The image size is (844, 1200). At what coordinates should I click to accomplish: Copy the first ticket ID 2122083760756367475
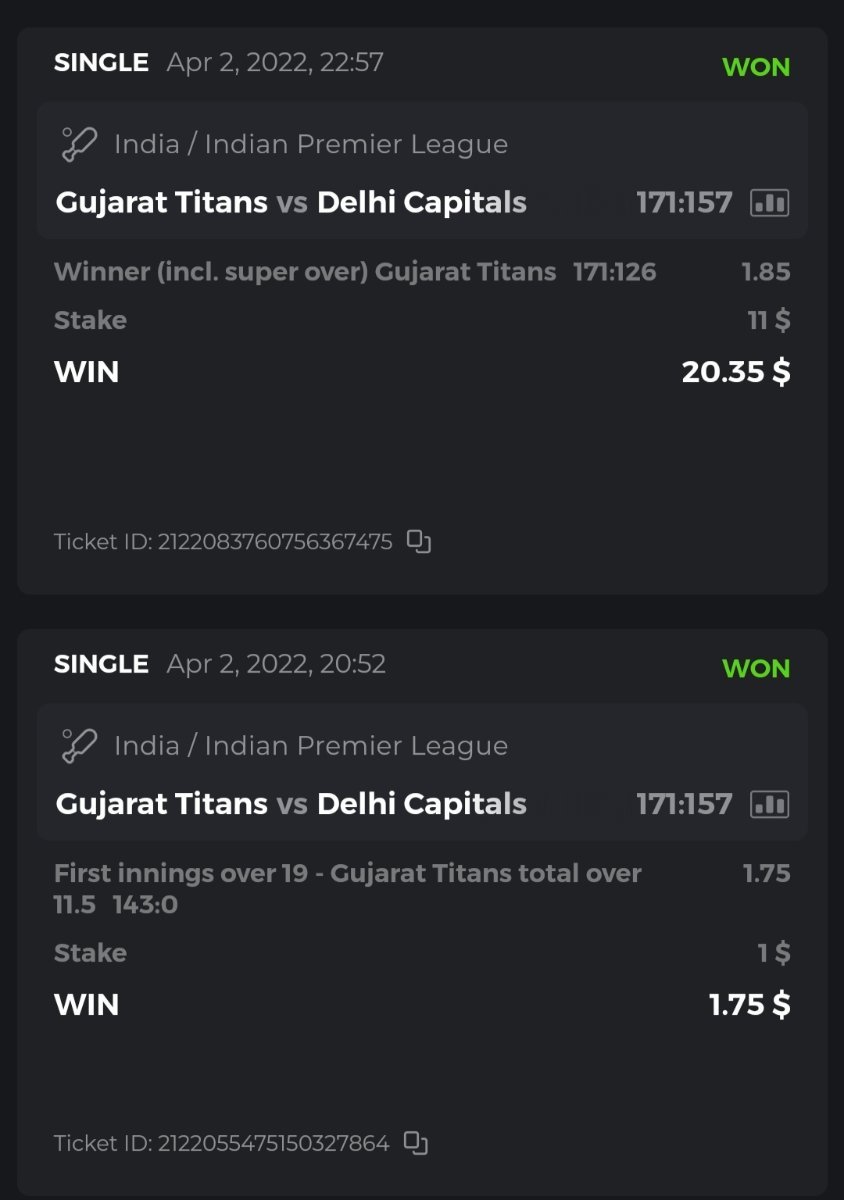tap(419, 542)
